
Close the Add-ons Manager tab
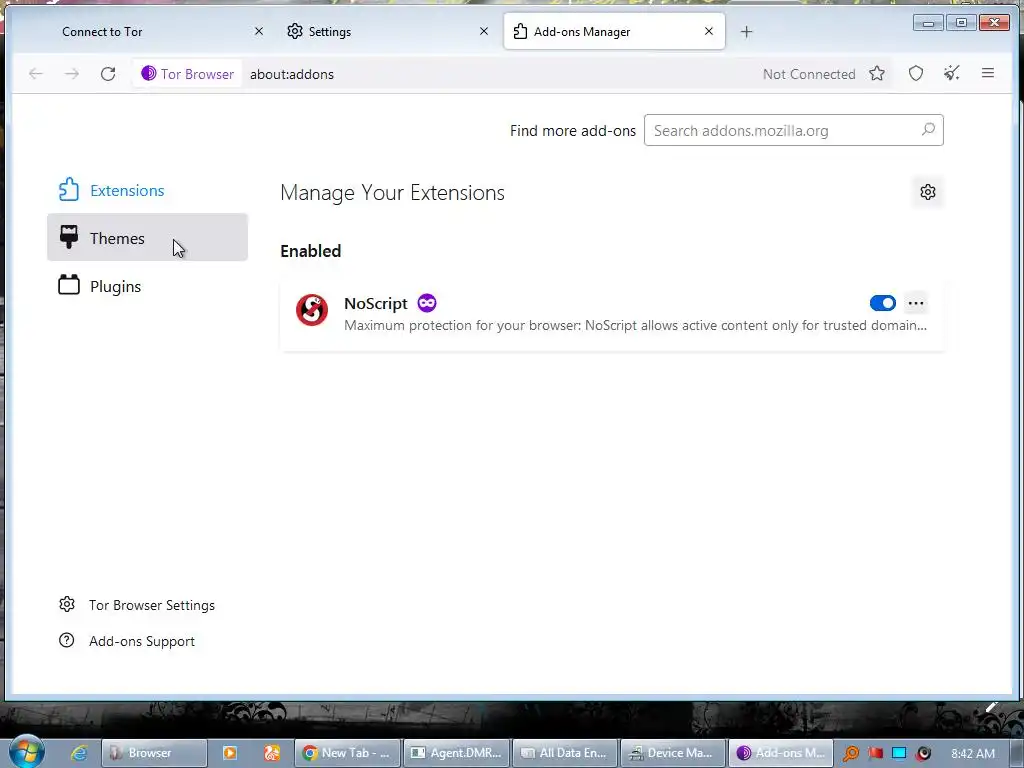[x=709, y=31]
